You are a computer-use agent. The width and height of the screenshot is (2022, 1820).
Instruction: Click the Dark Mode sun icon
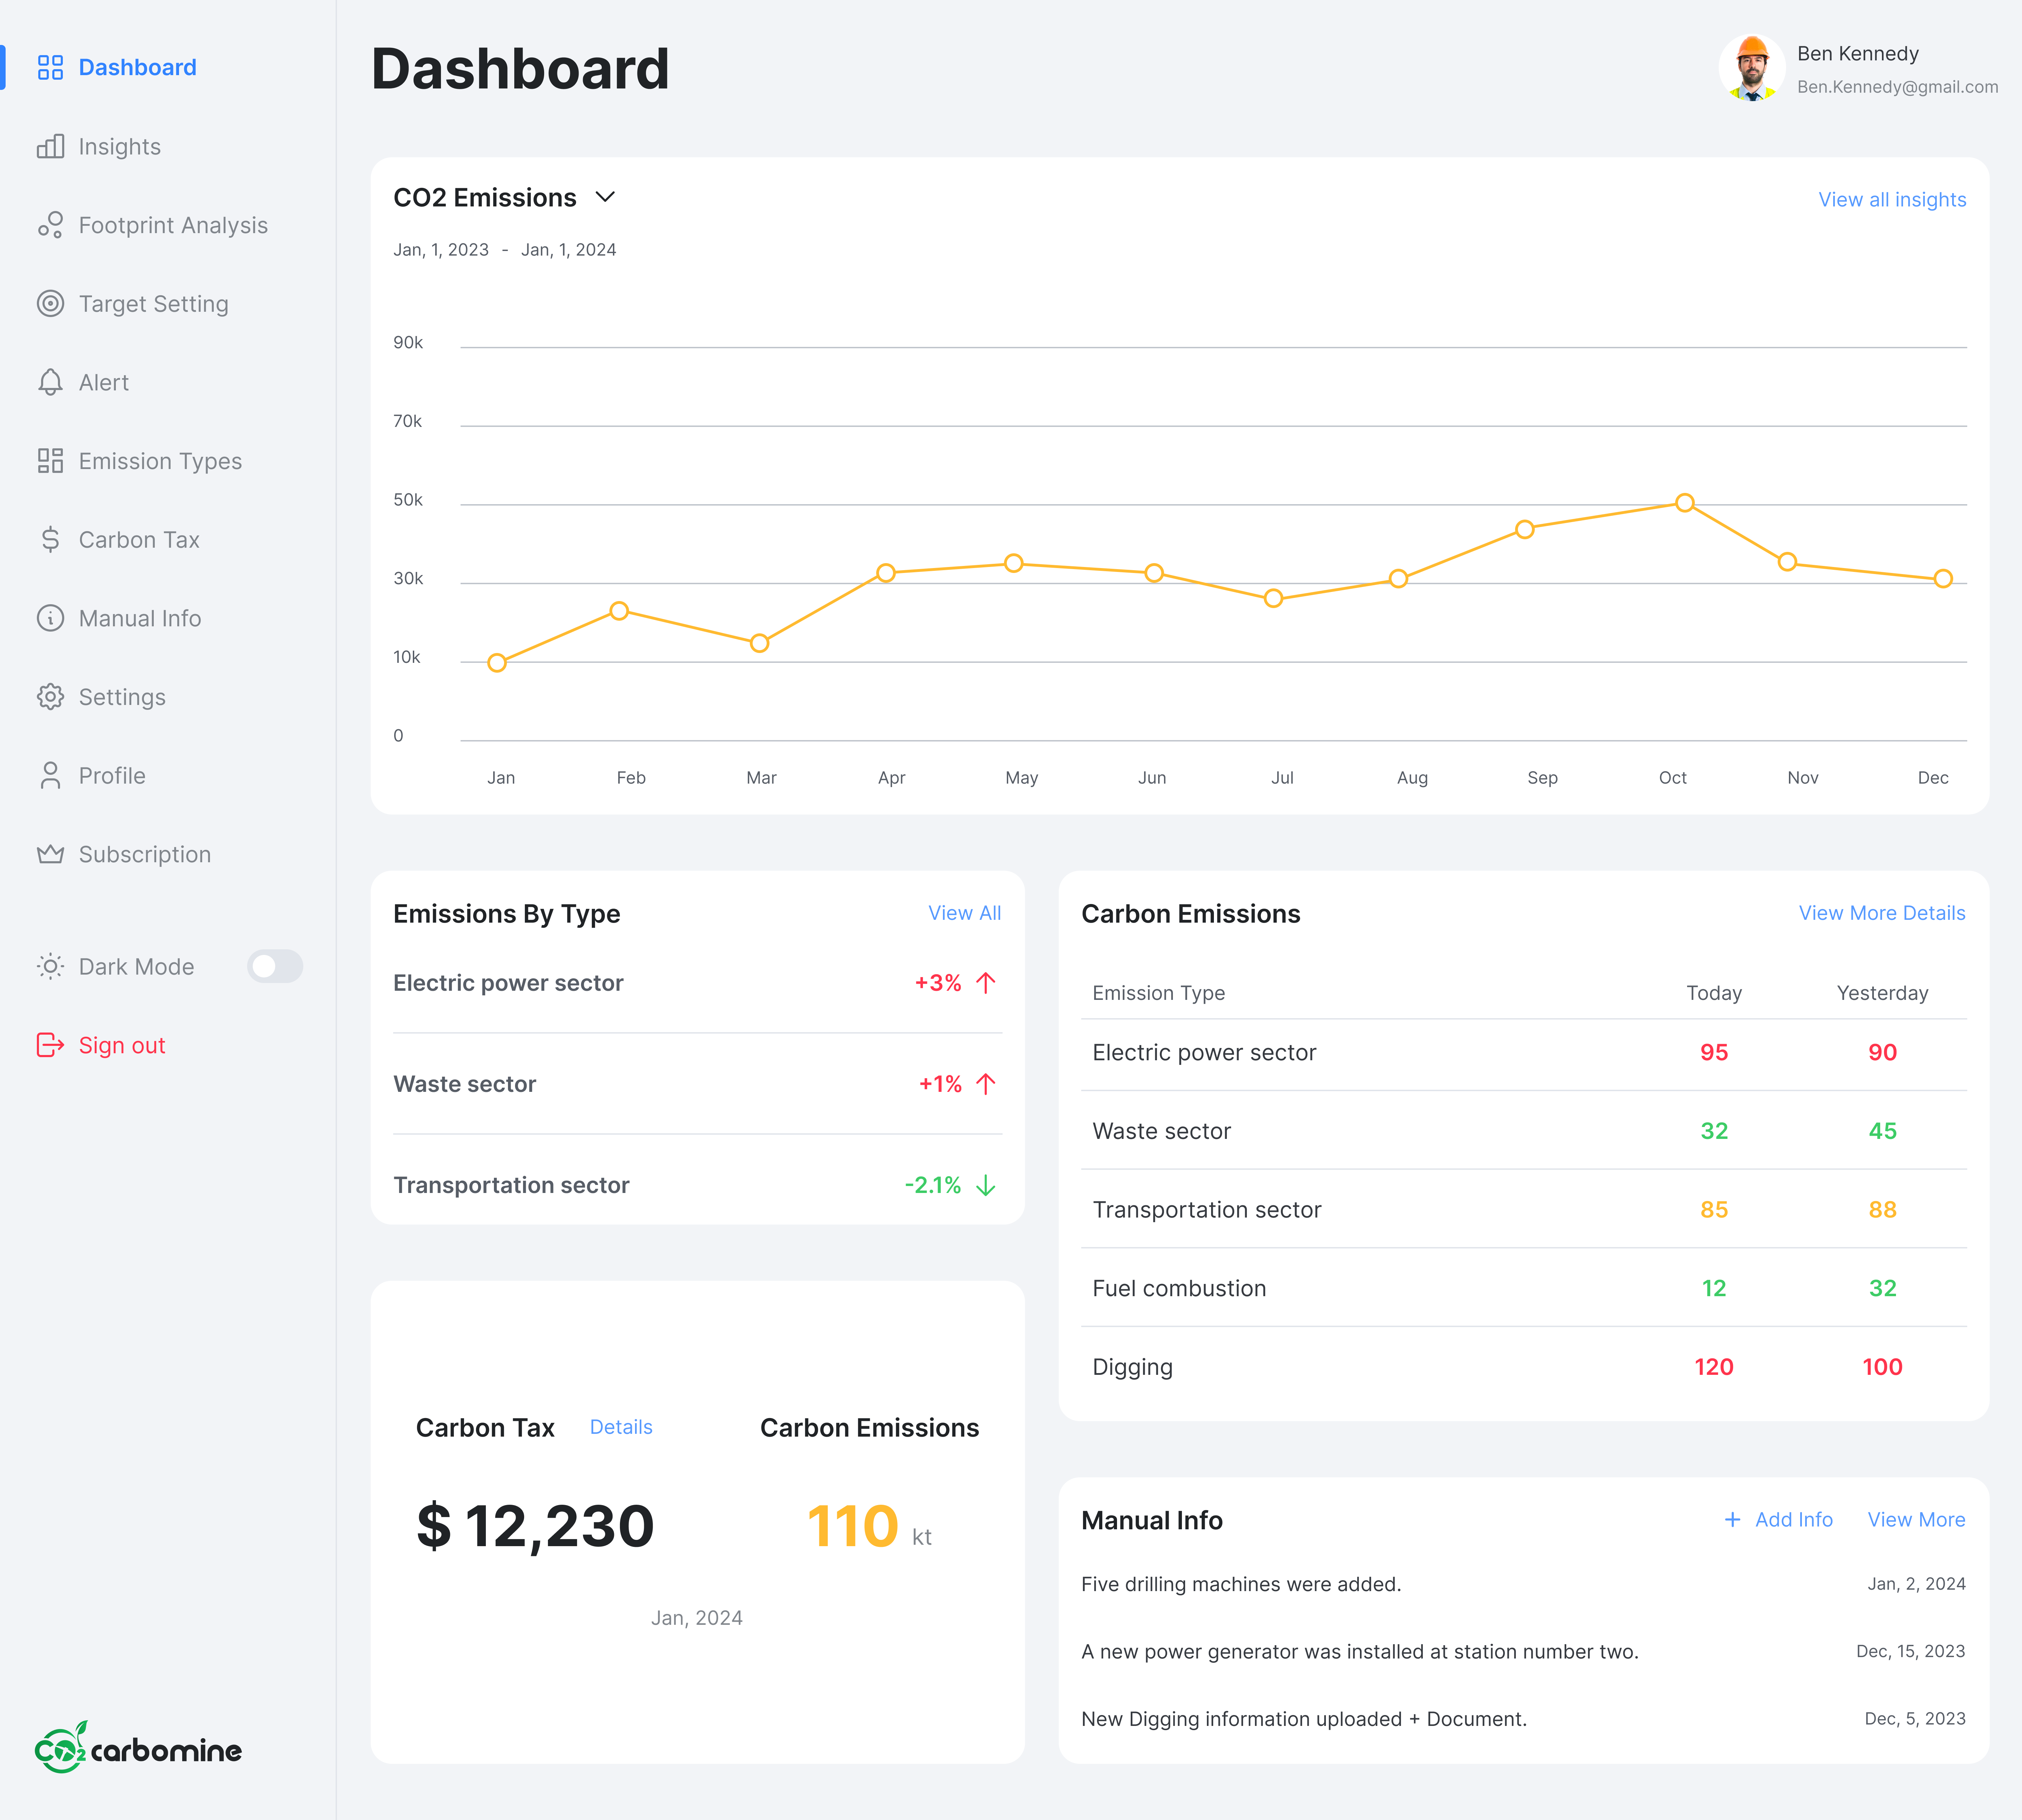[50, 966]
